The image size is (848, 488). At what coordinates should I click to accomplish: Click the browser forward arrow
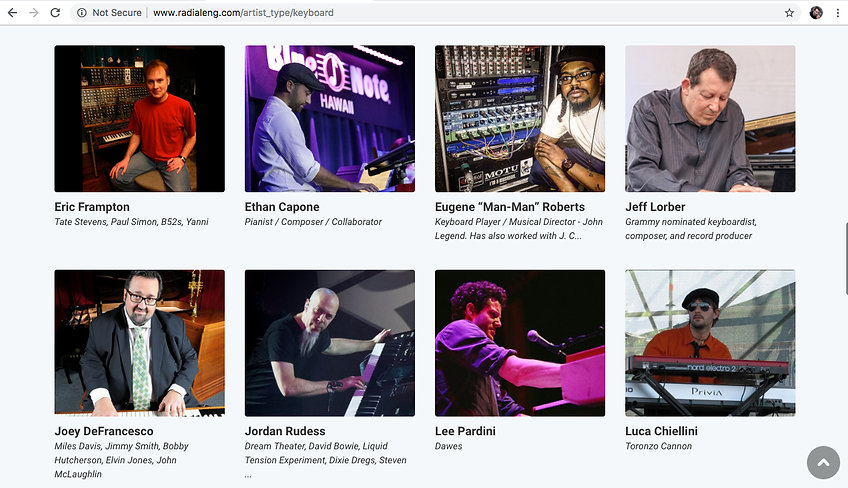34,12
